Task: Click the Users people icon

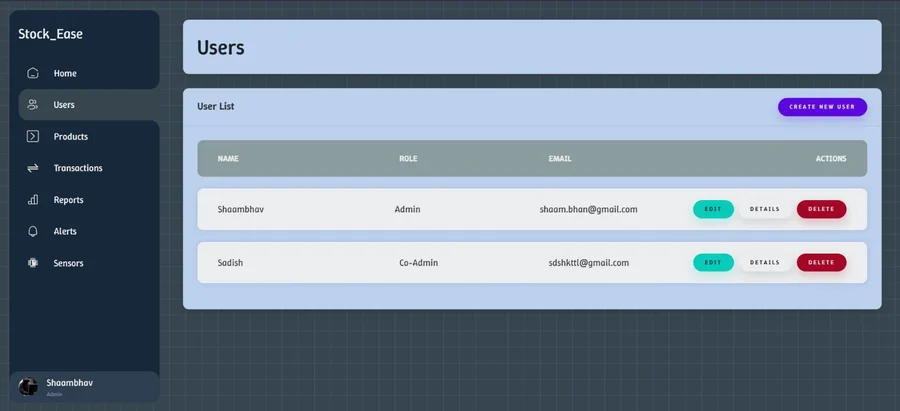Action: point(33,105)
